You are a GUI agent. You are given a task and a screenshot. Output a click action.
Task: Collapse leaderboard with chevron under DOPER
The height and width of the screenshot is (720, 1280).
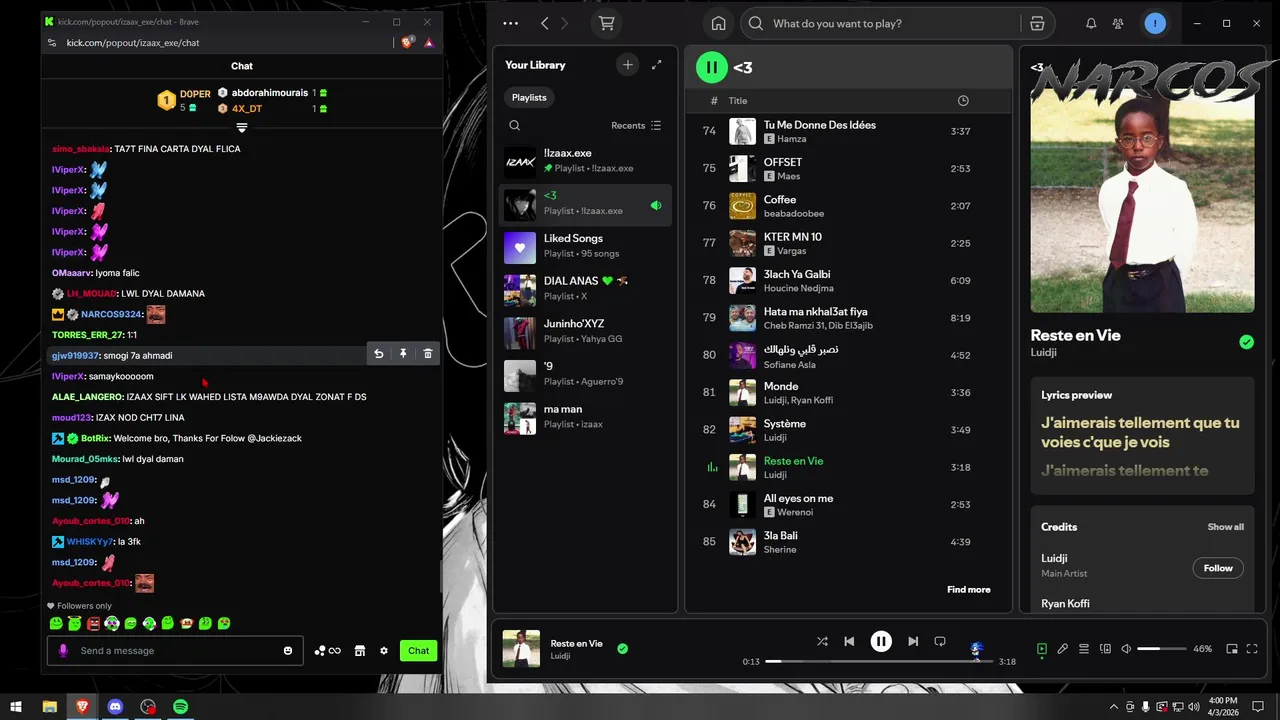coord(241,127)
